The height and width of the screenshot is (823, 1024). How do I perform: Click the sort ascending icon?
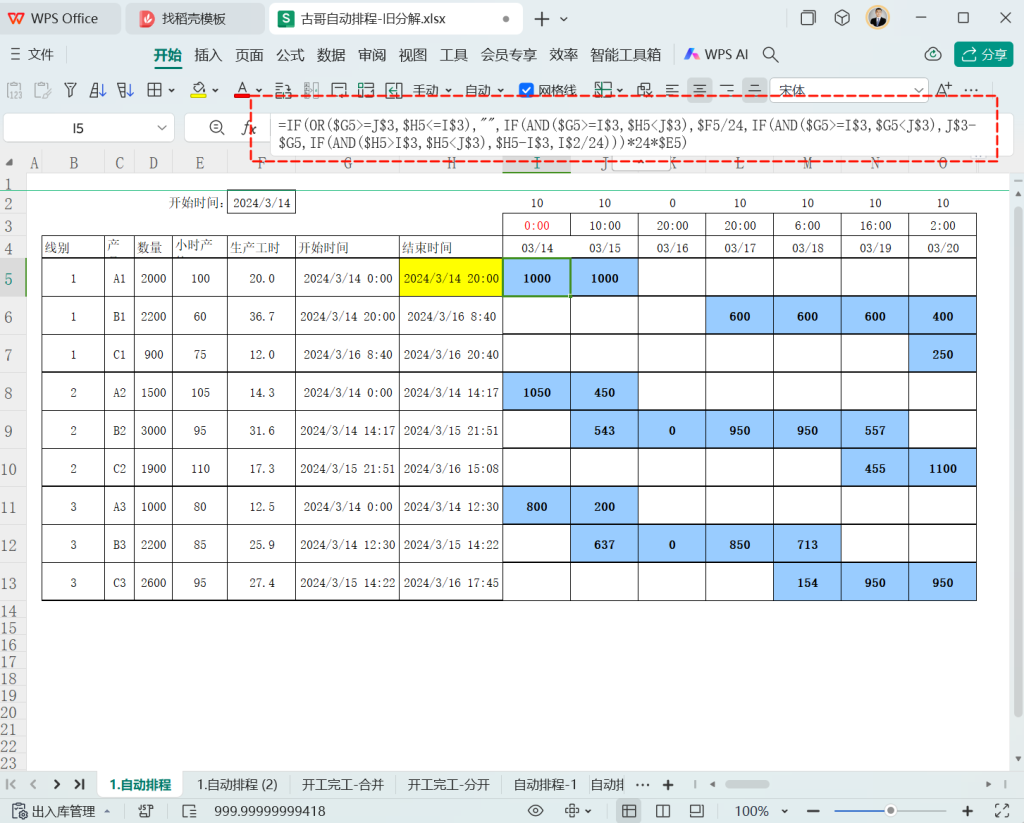tap(98, 89)
